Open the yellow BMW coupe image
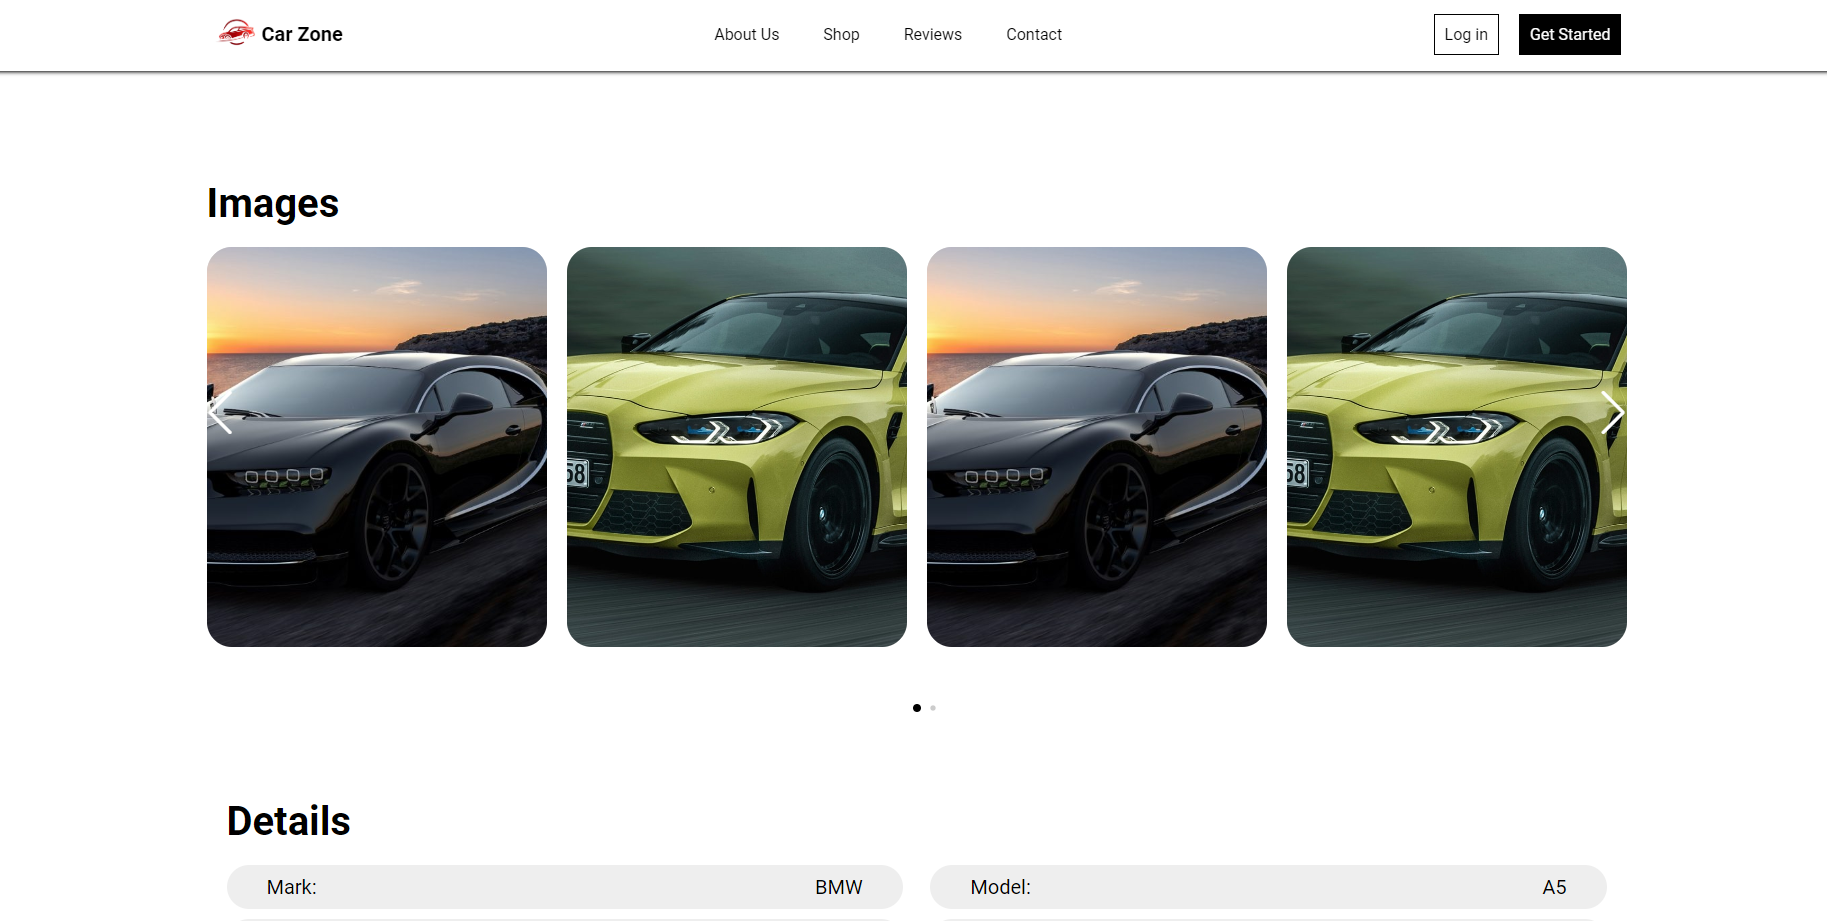This screenshot has width=1827, height=921. [x=737, y=446]
